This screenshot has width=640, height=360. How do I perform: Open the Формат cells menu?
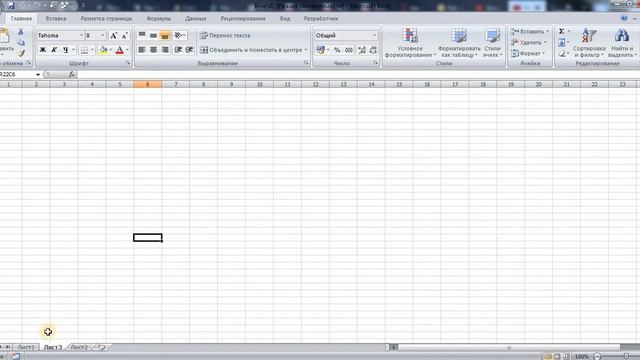[x=528, y=53]
